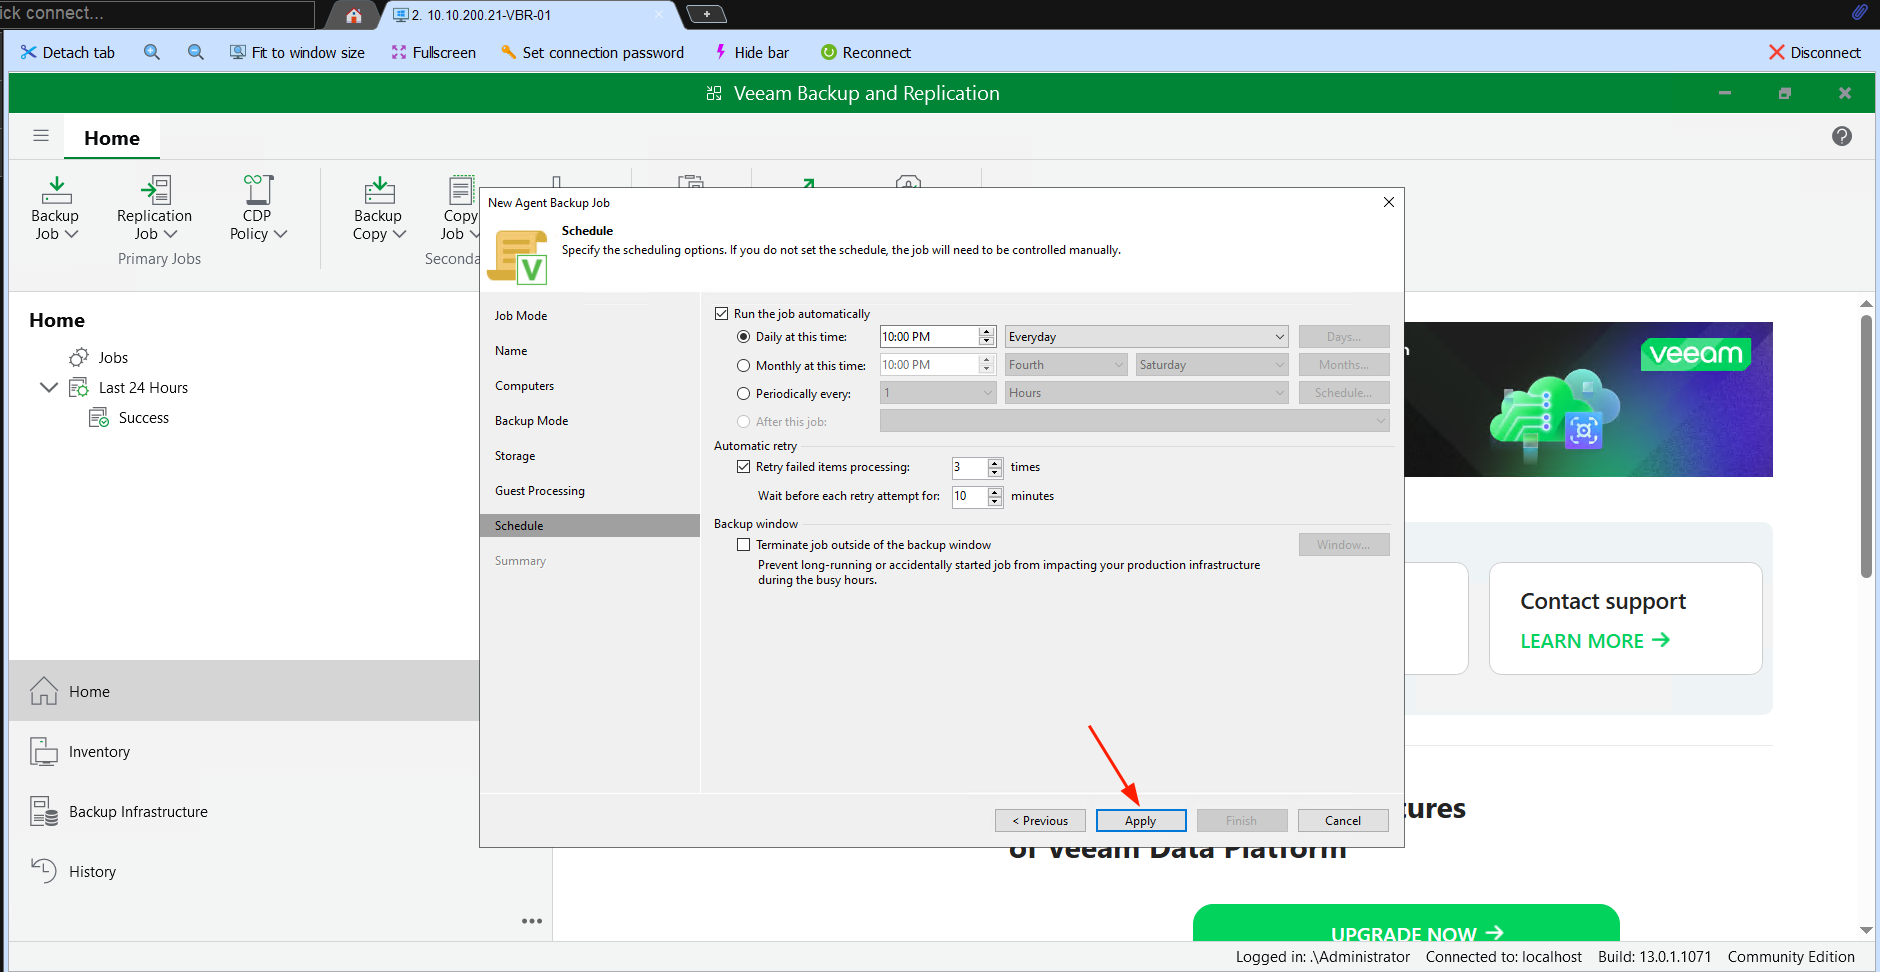Click Detach tab in remote toolbar

point(68,52)
